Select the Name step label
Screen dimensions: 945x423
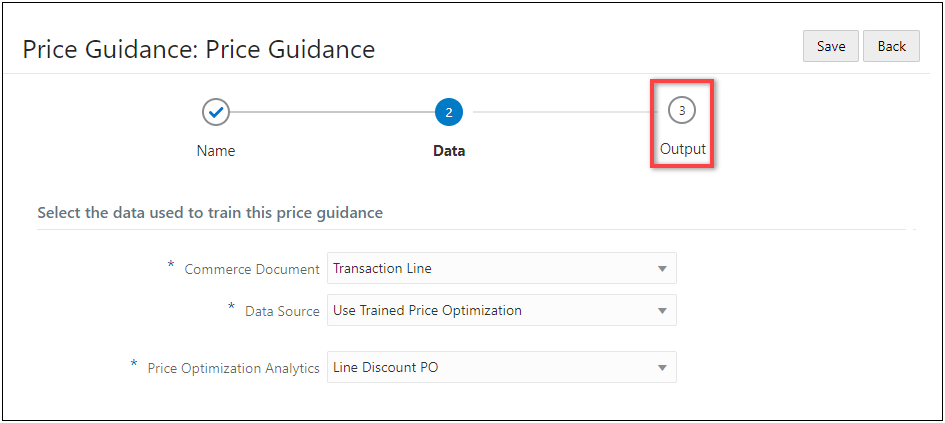pyautogui.click(x=216, y=151)
